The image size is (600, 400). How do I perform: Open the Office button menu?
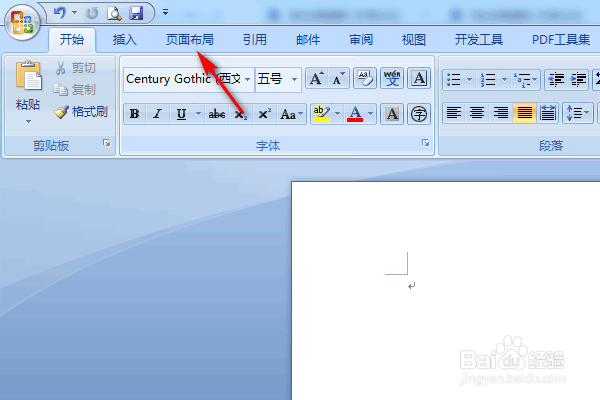(22, 23)
